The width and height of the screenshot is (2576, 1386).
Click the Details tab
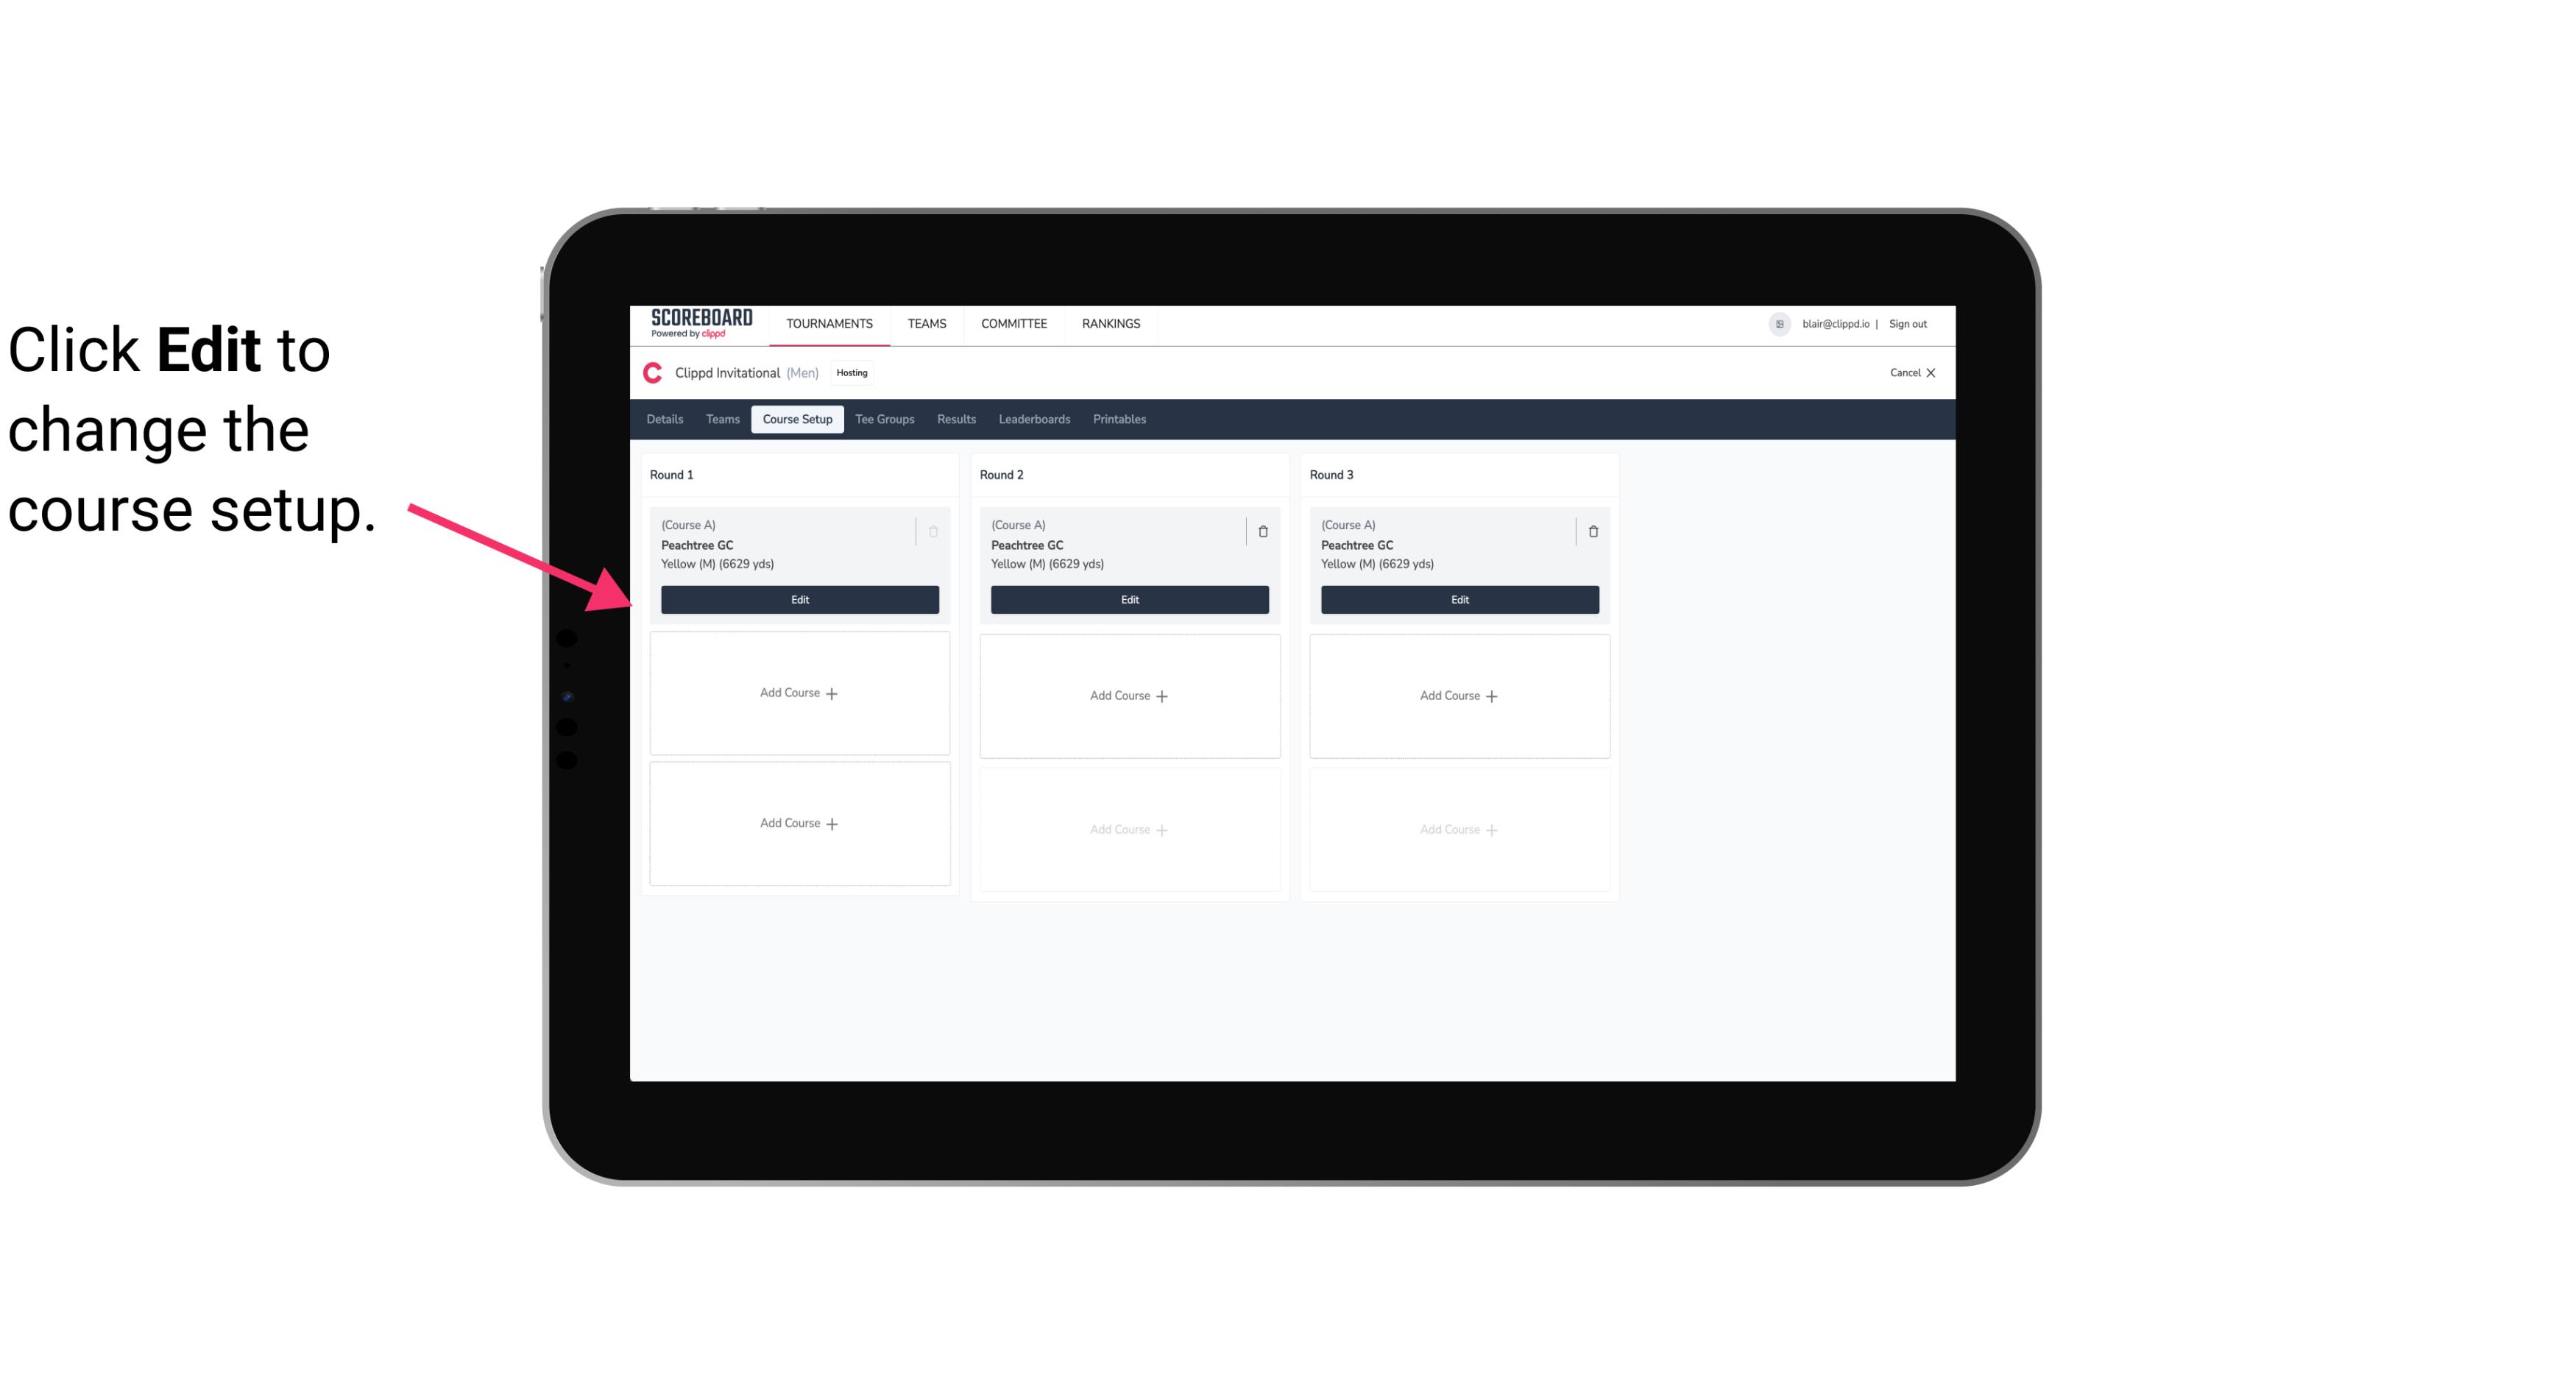[665, 420]
